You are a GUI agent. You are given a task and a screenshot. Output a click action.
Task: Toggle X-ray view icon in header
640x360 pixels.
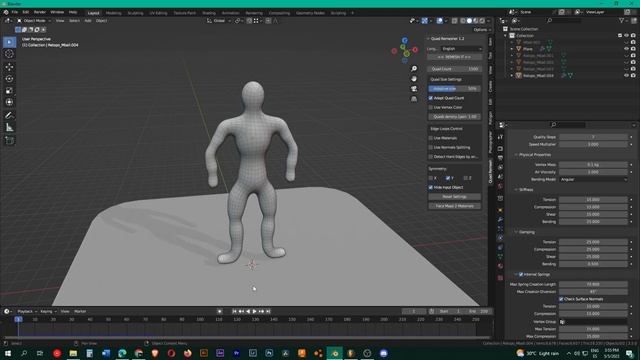(454, 20)
